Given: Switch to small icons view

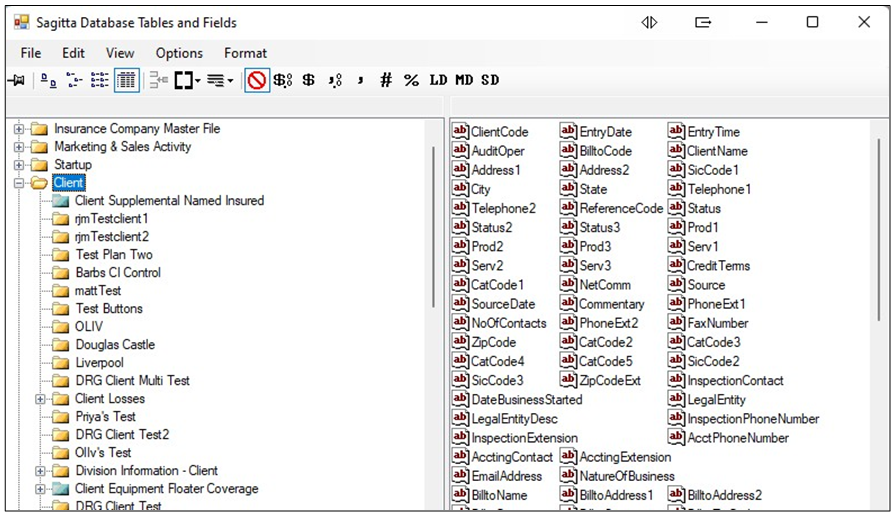Looking at the screenshot, I should [x=74, y=81].
